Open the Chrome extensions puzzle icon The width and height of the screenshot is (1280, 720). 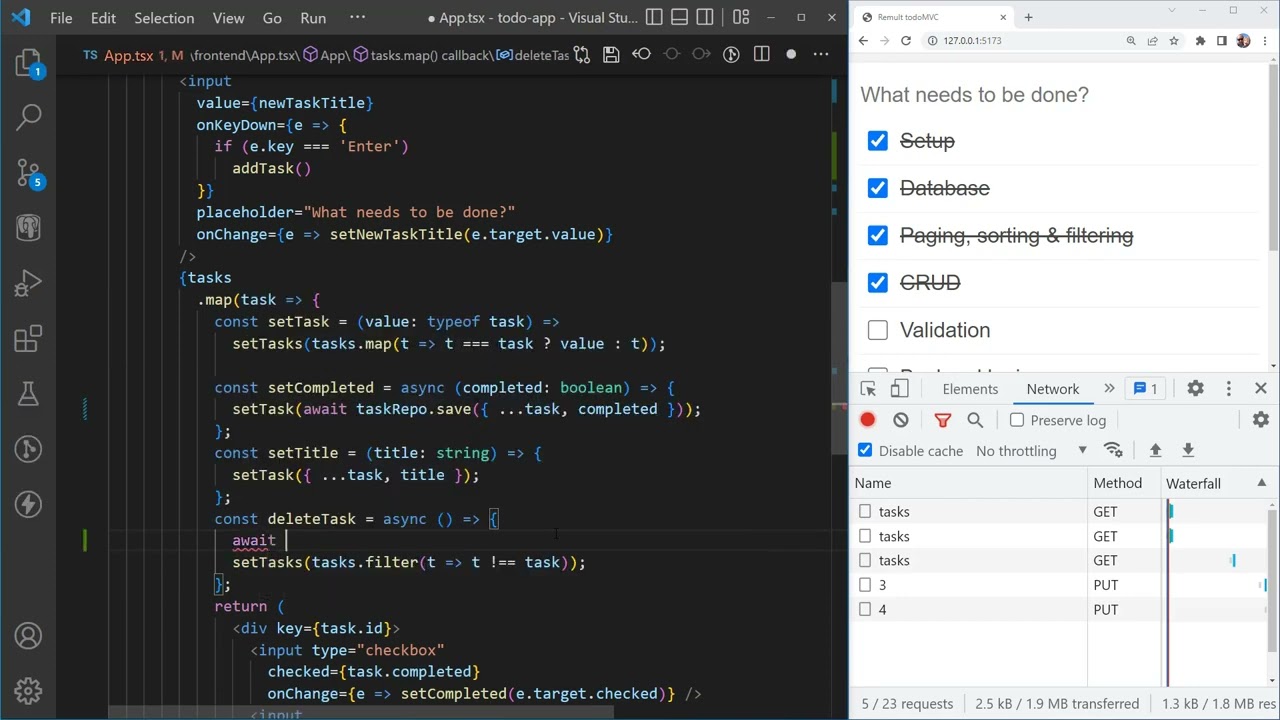[x=1200, y=41]
